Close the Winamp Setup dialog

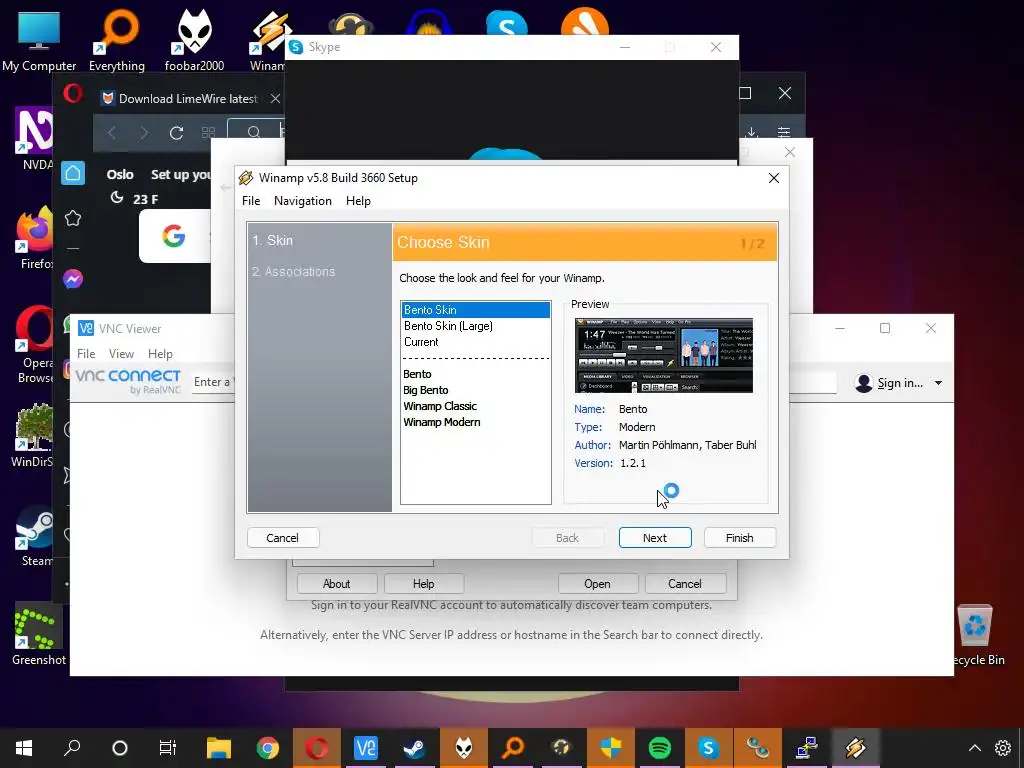pos(774,178)
